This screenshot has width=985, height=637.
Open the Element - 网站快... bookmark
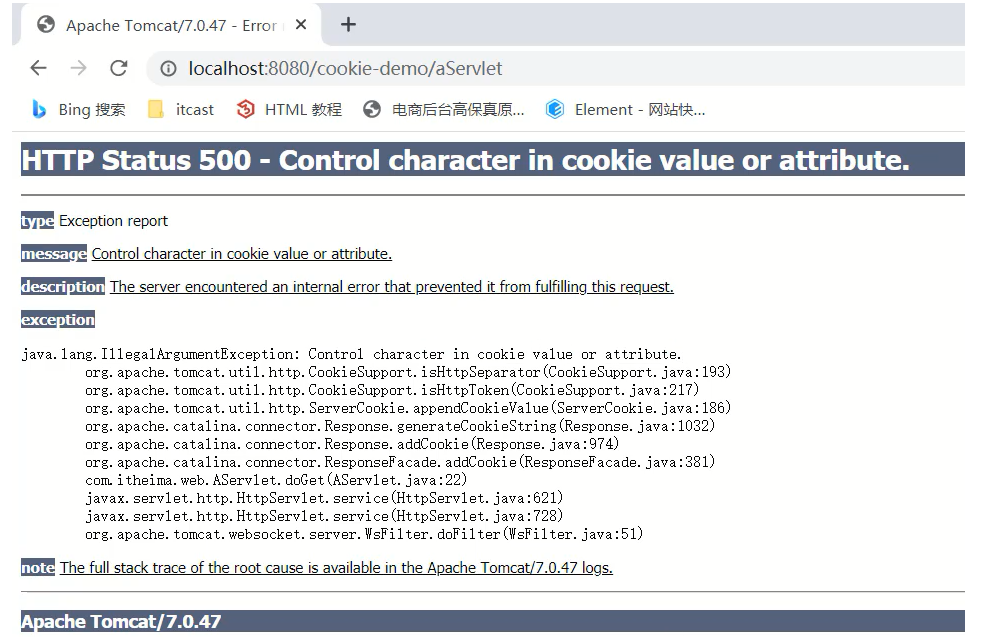pos(626,109)
